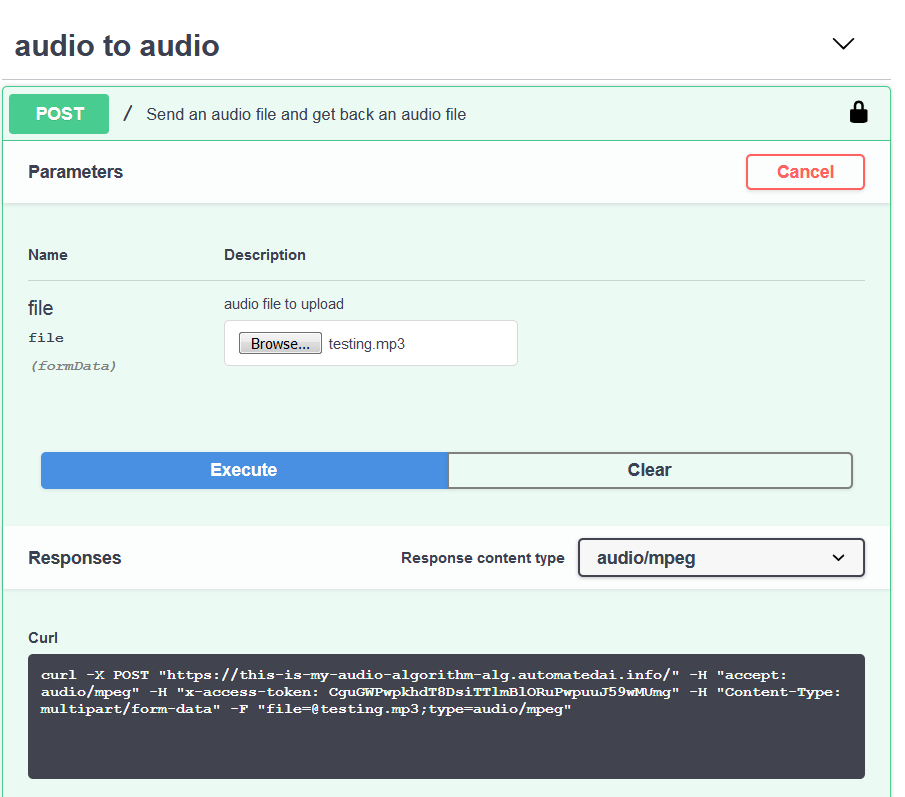Click the authorization lock icon

coord(858,113)
